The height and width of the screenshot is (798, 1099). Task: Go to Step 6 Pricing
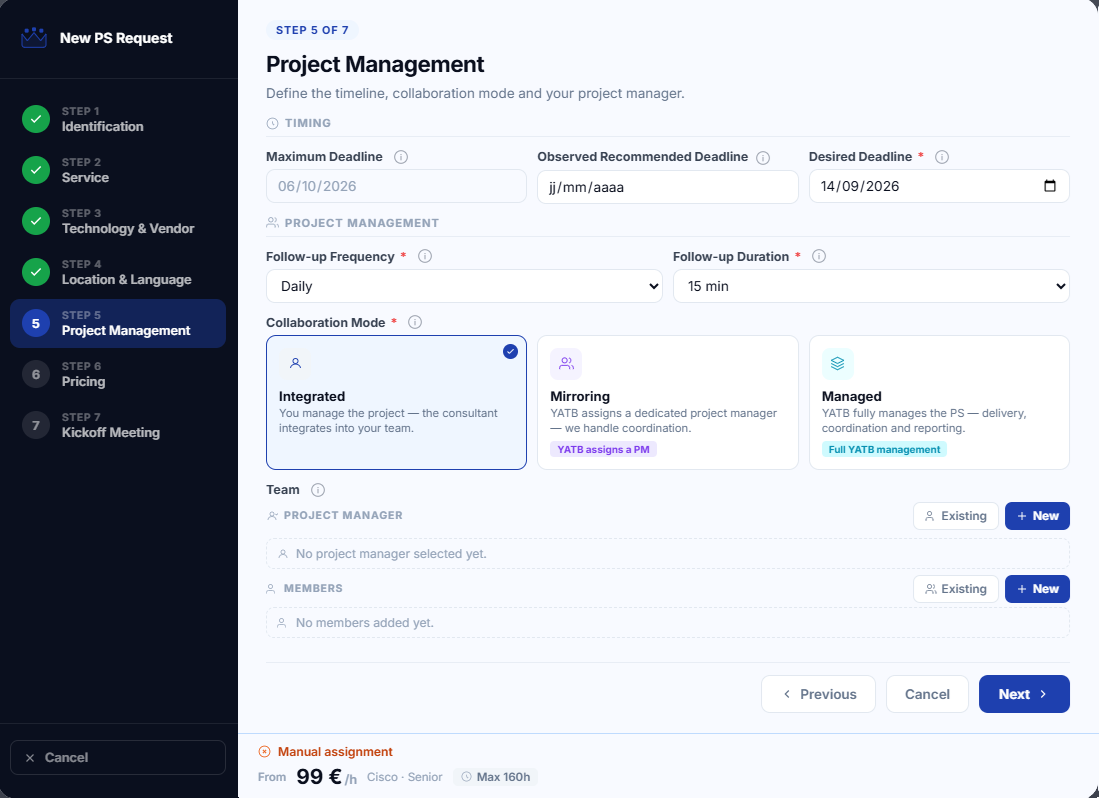point(118,374)
